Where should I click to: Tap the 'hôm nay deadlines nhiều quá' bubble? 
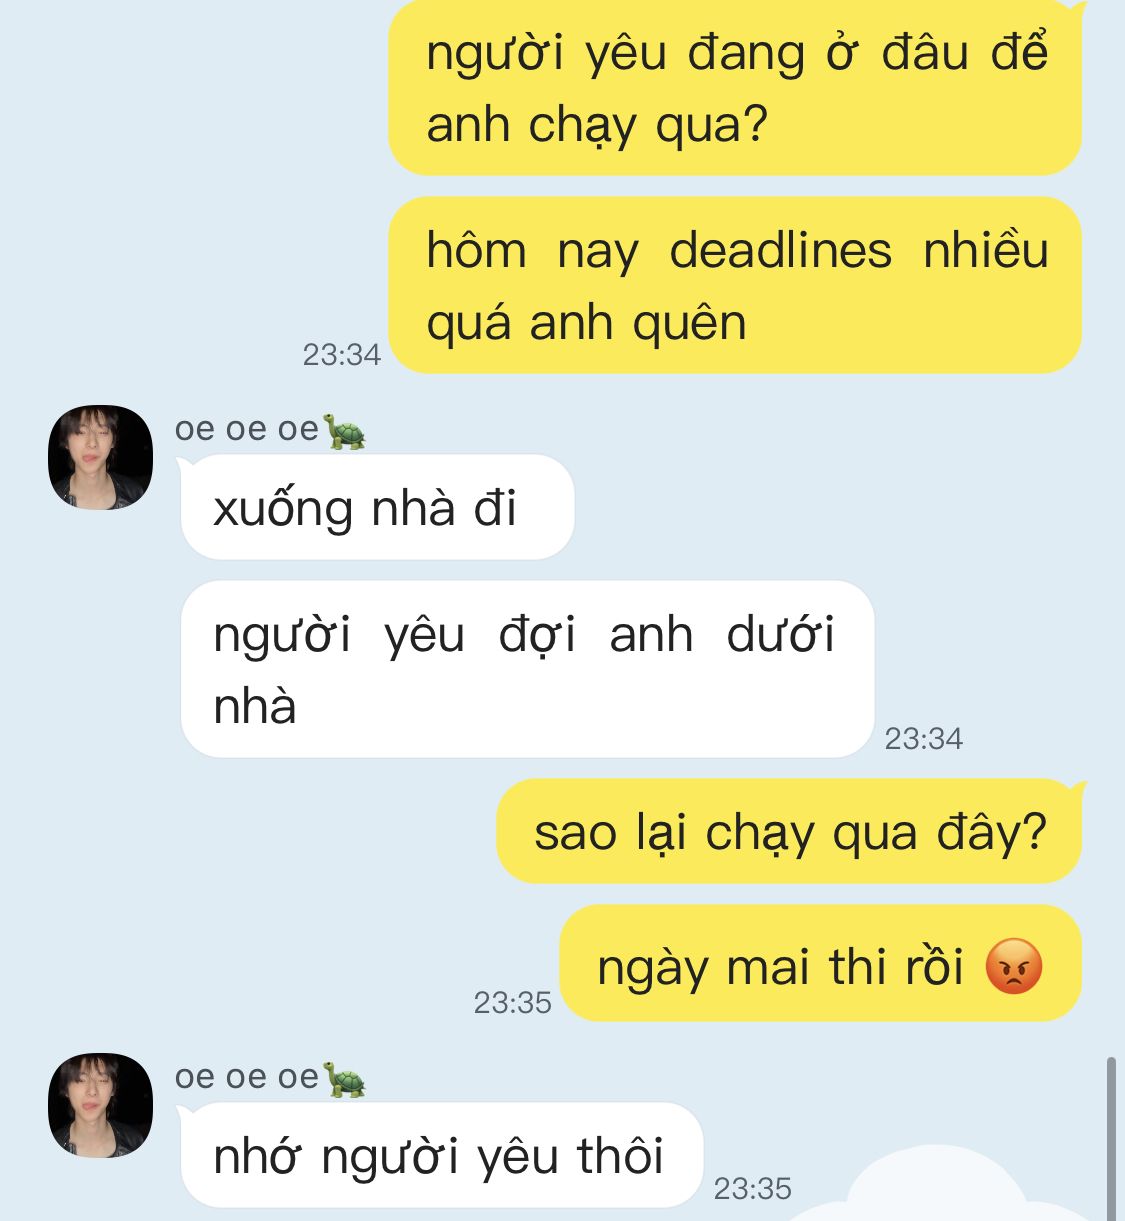point(735,285)
